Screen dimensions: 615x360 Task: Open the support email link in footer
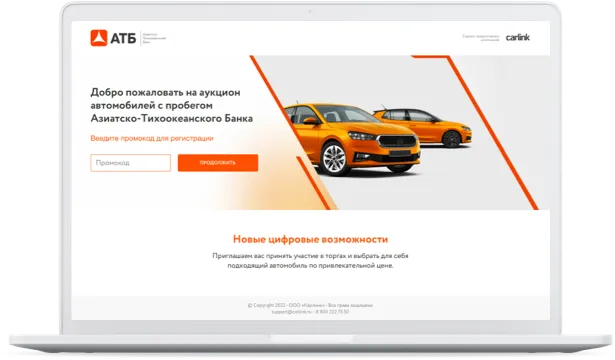[x=292, y=312]
